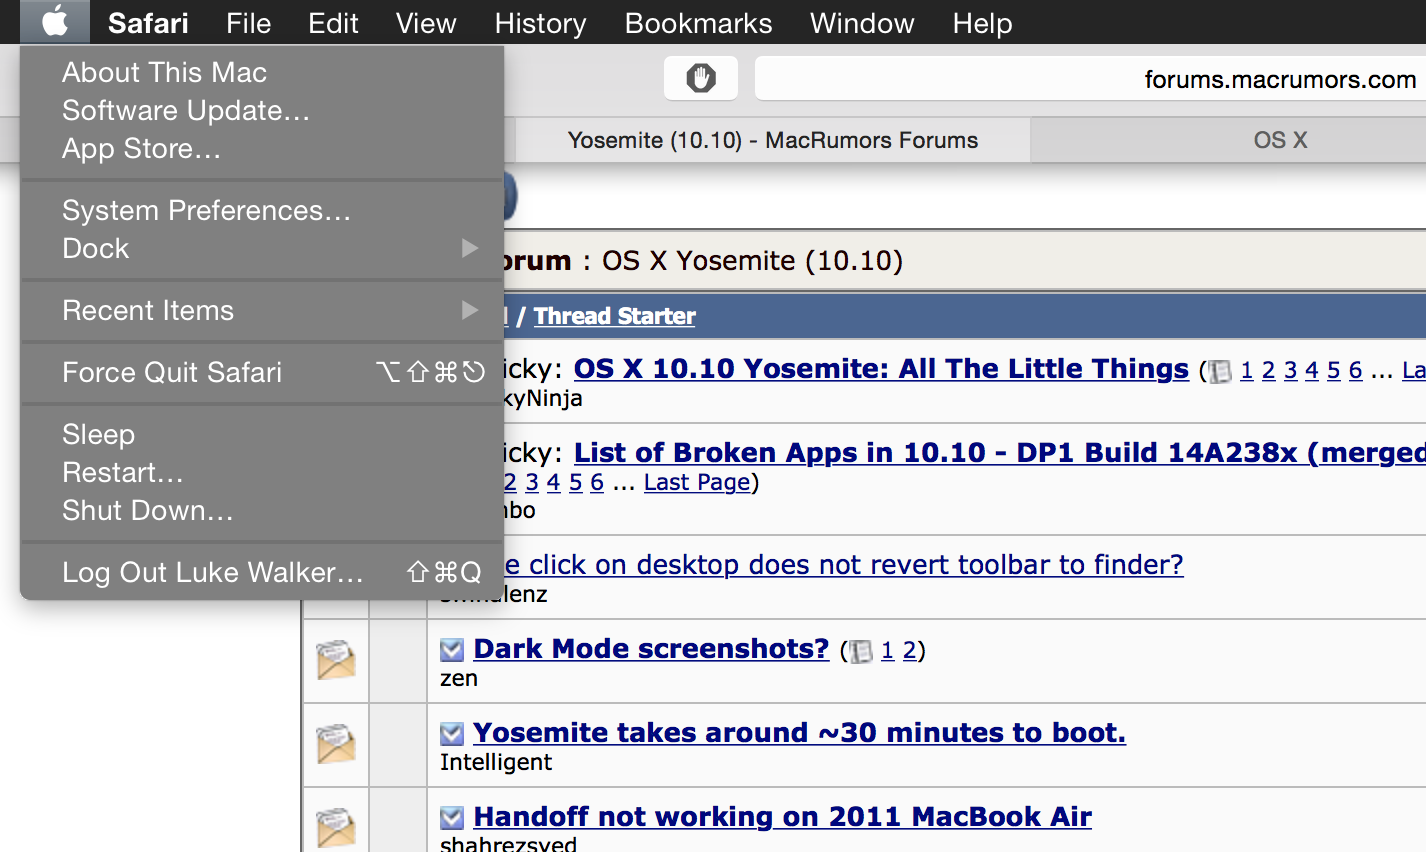Image resolution: width=1426 pixels, height=852 pixels.
Task: Open Dark Mode screenshots? thread
Action: point(651,649)
